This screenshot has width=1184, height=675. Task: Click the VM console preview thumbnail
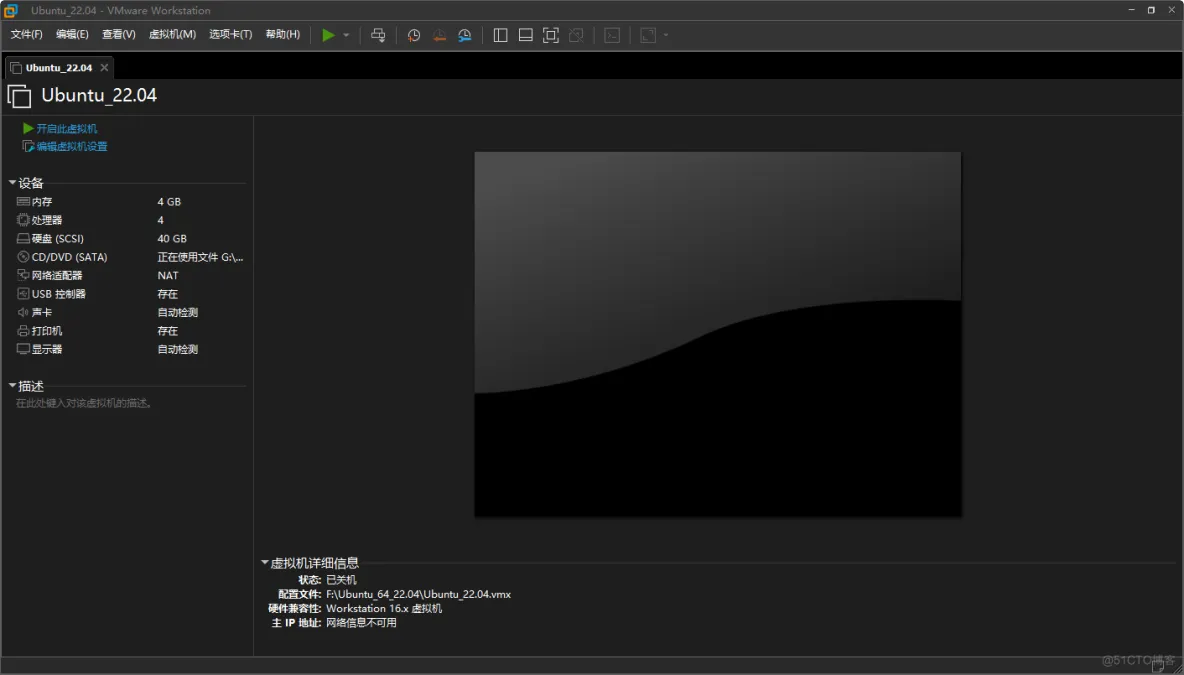(716, 333)
